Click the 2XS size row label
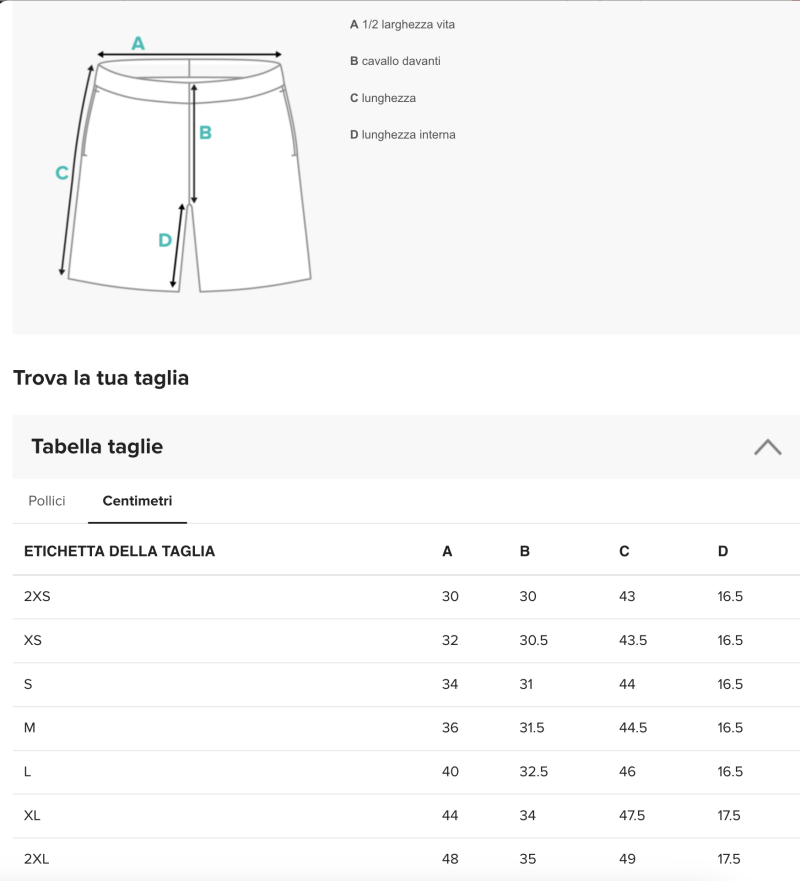800x881 pixels. click(37, 596)
